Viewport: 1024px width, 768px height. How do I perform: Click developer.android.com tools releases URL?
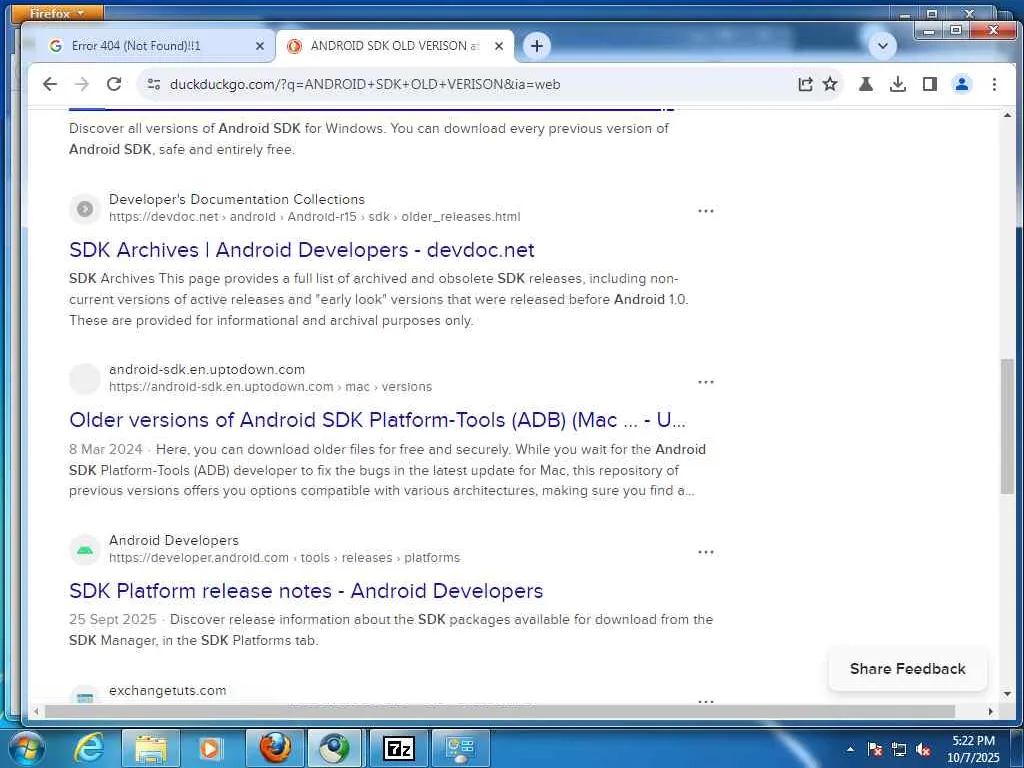(x=285, y=558)
